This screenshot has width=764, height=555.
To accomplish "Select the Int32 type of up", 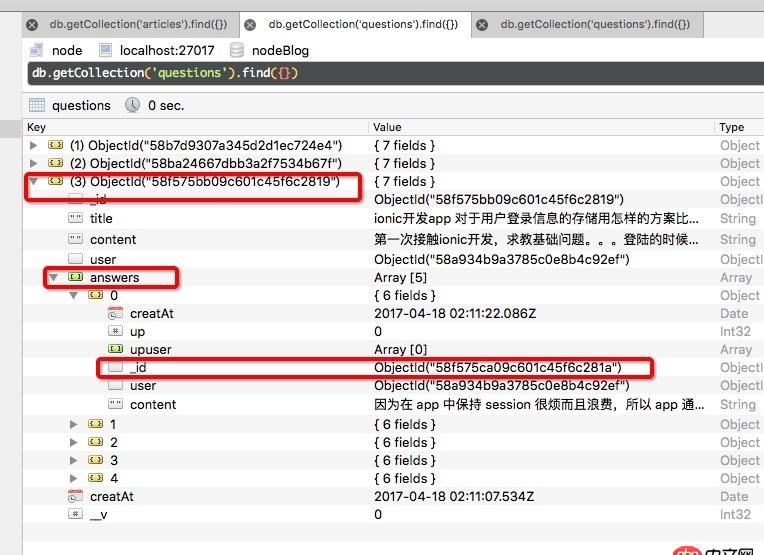I will pyautogui.click(x=735, y=331).
